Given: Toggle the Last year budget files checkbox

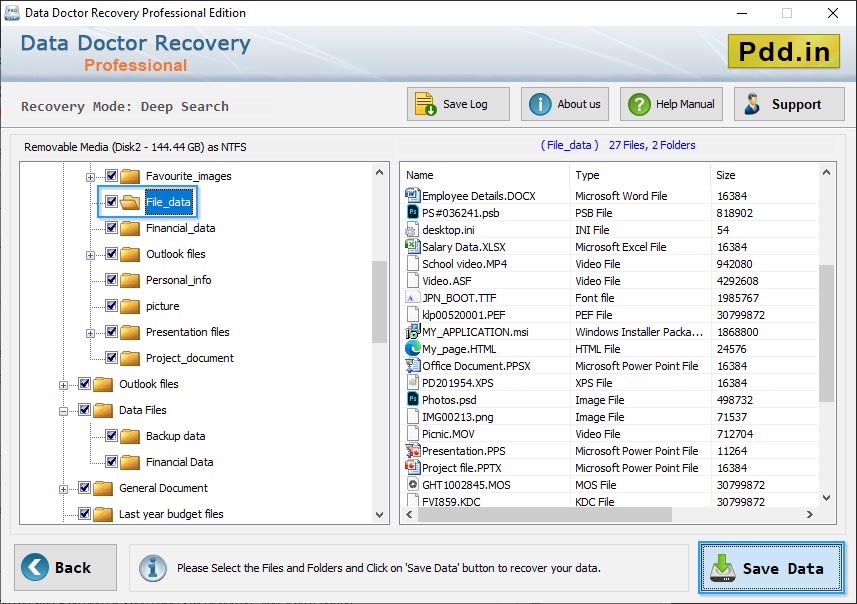Looking at the screenshot, I should click(84, 513).
